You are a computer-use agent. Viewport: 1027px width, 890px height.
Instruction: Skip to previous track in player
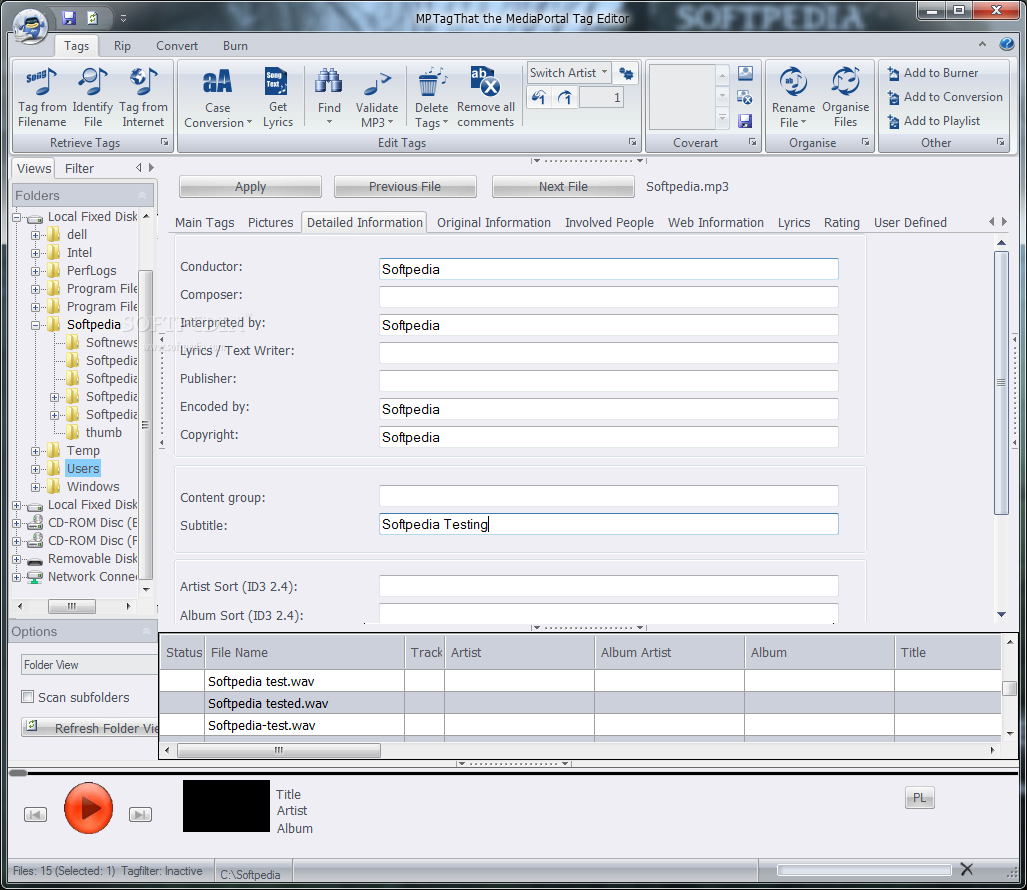pyautogui.click(x=35, y=814)
